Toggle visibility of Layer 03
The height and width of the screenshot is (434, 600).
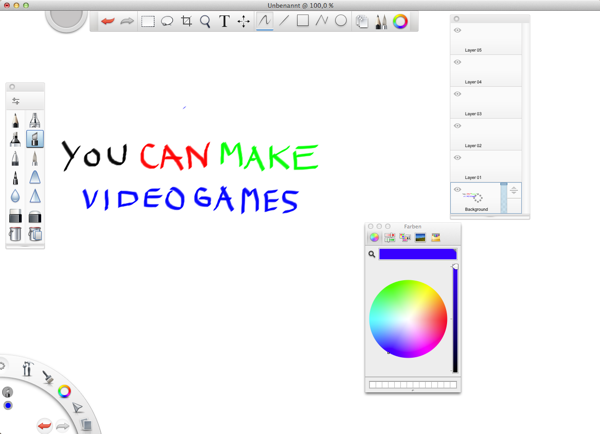coord(457,94)
